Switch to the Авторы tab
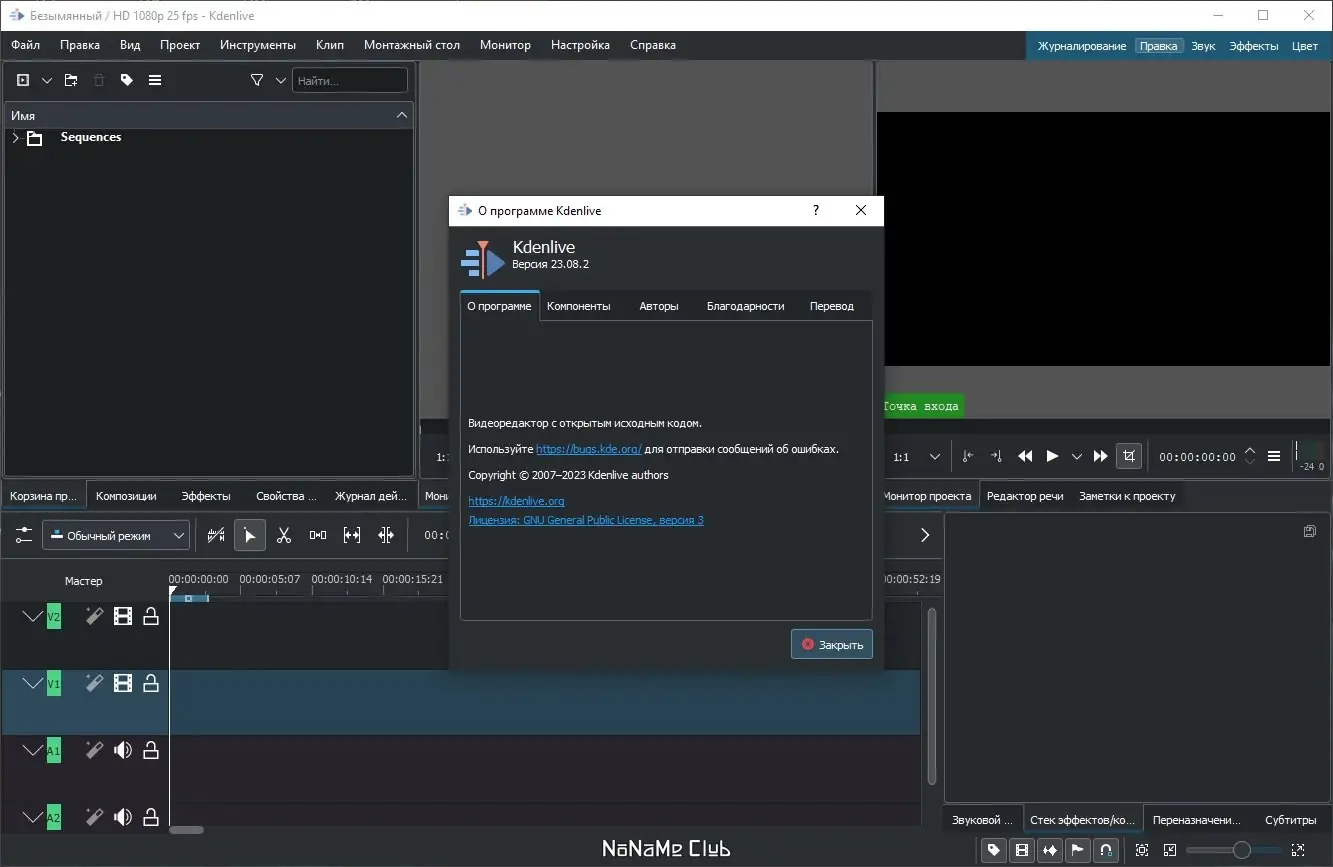This screenshot has width=1333, height=867. click(x=658, y=306)
